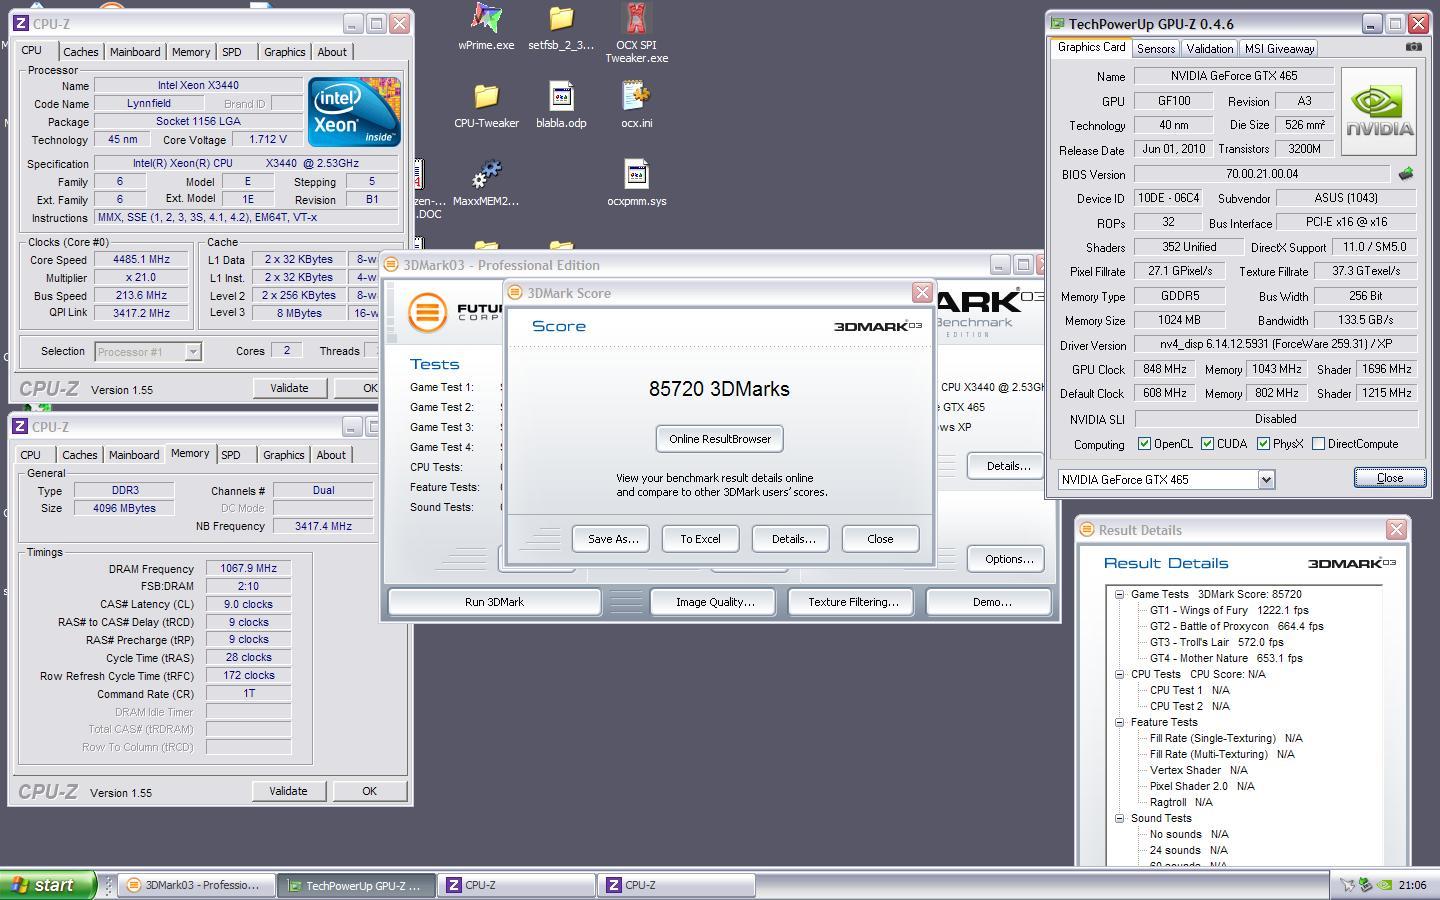Open GPU selector dropdown in GPU-Z

(x=1266, y=480)
